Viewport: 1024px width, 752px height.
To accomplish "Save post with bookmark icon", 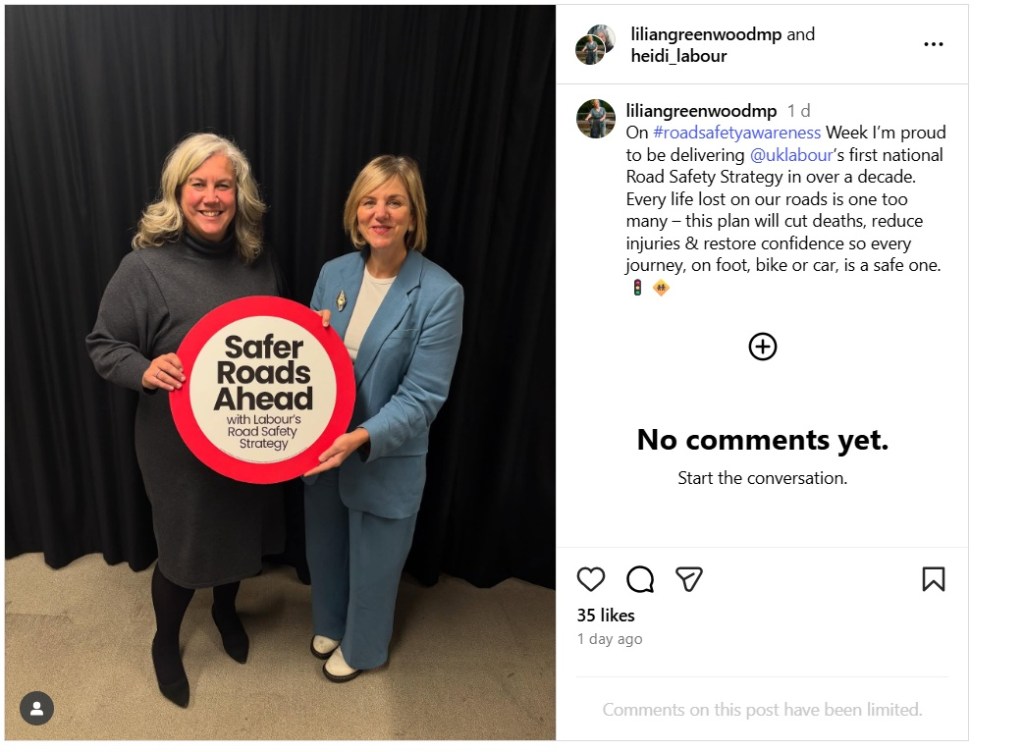I will tap(933, 579).
